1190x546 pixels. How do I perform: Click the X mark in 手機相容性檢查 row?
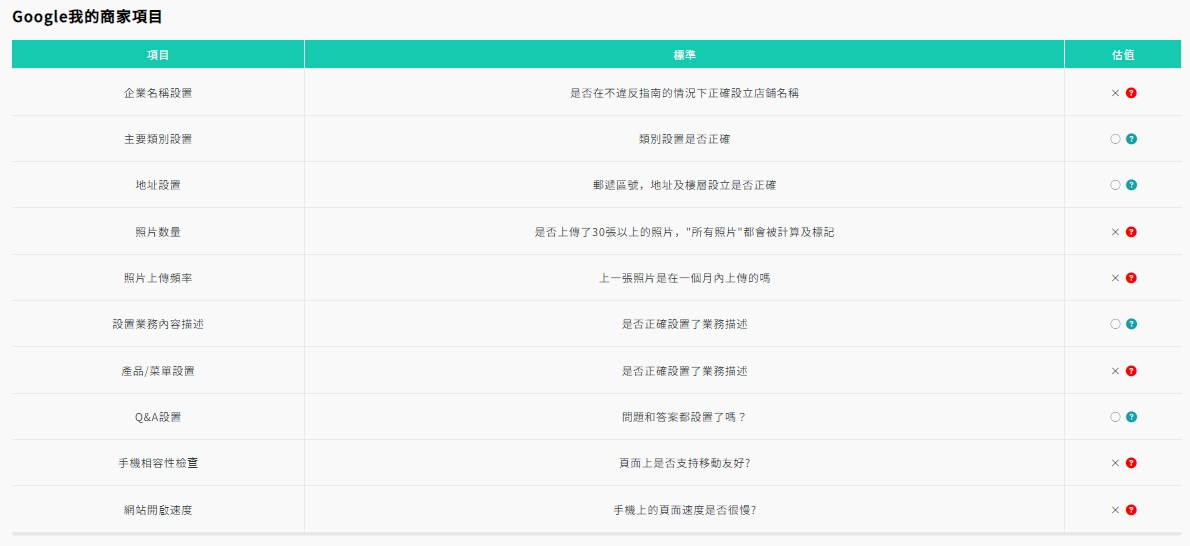coord(1115,463)
